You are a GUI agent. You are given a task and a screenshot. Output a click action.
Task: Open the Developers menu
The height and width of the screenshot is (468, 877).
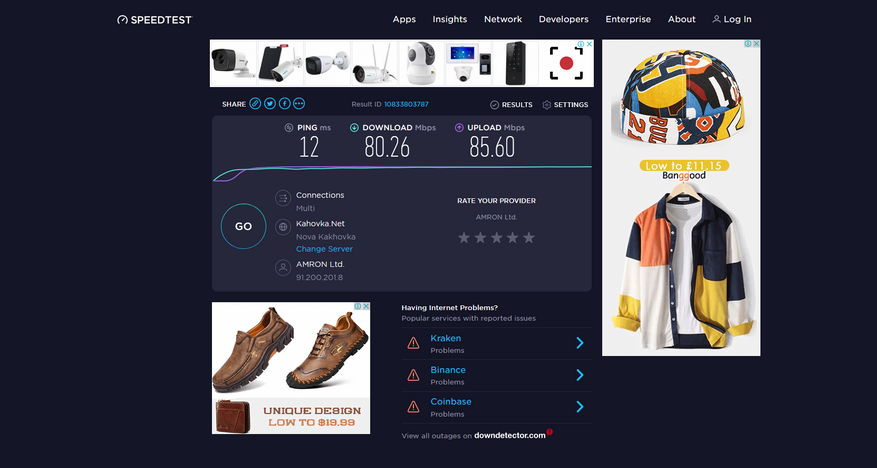click(563, 19)
